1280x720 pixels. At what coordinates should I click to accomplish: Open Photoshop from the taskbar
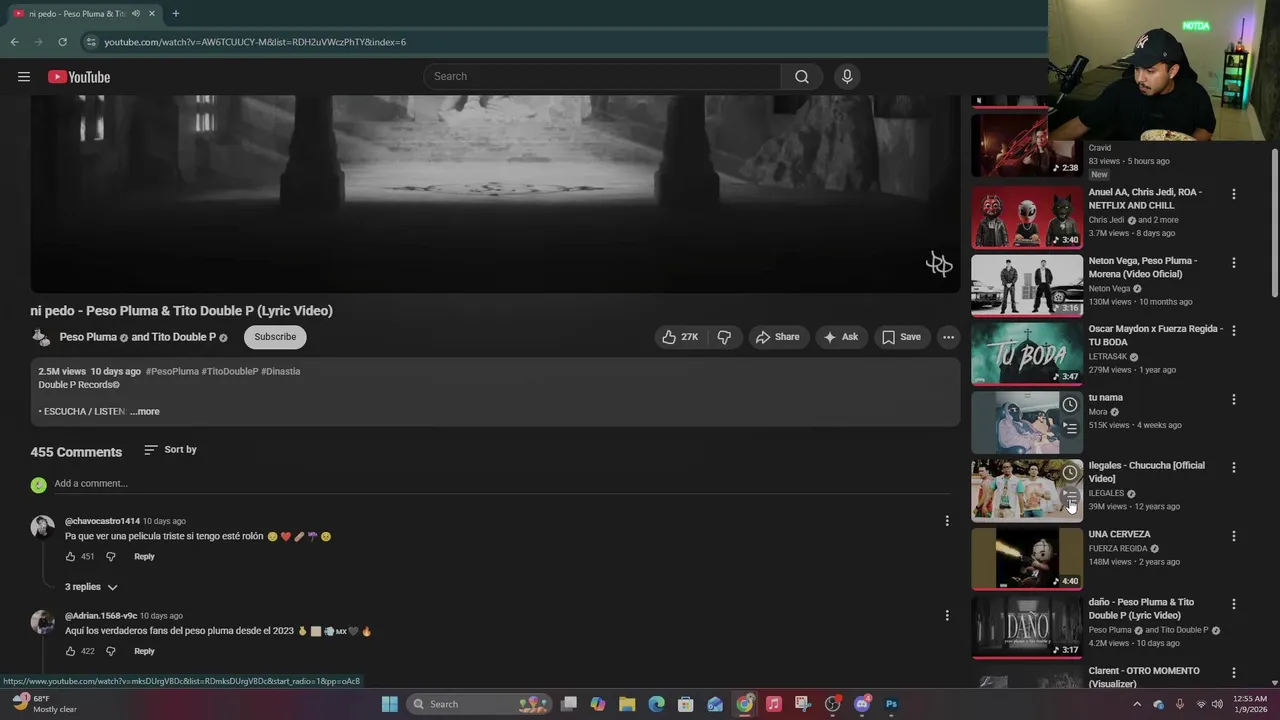[x=891, y=704]
